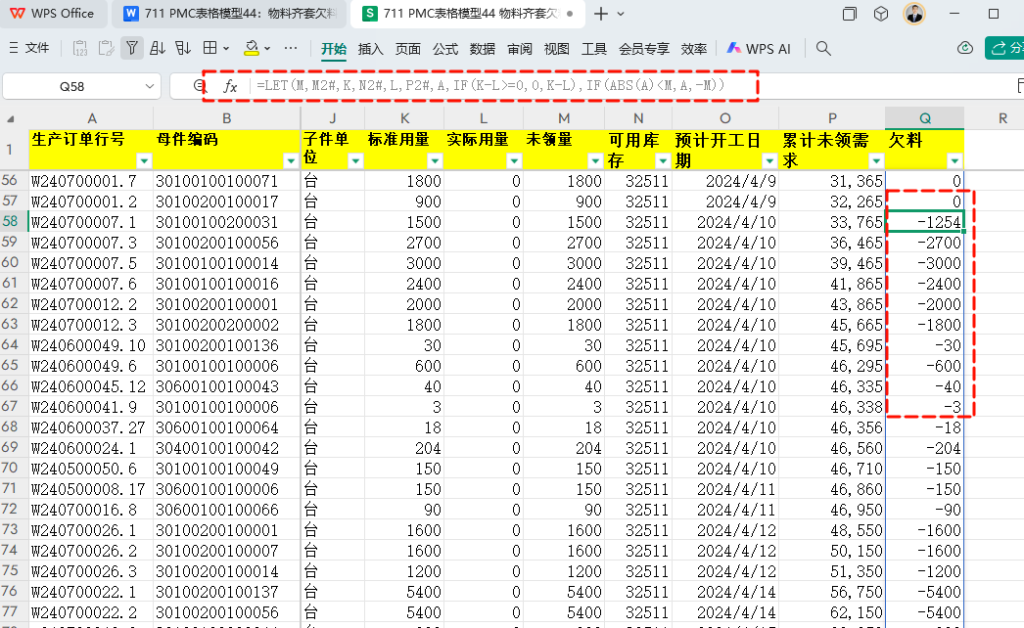This screenshot has width=1024, height=628.
Task: Click the fx insert function icon
Action: (230, 86)
